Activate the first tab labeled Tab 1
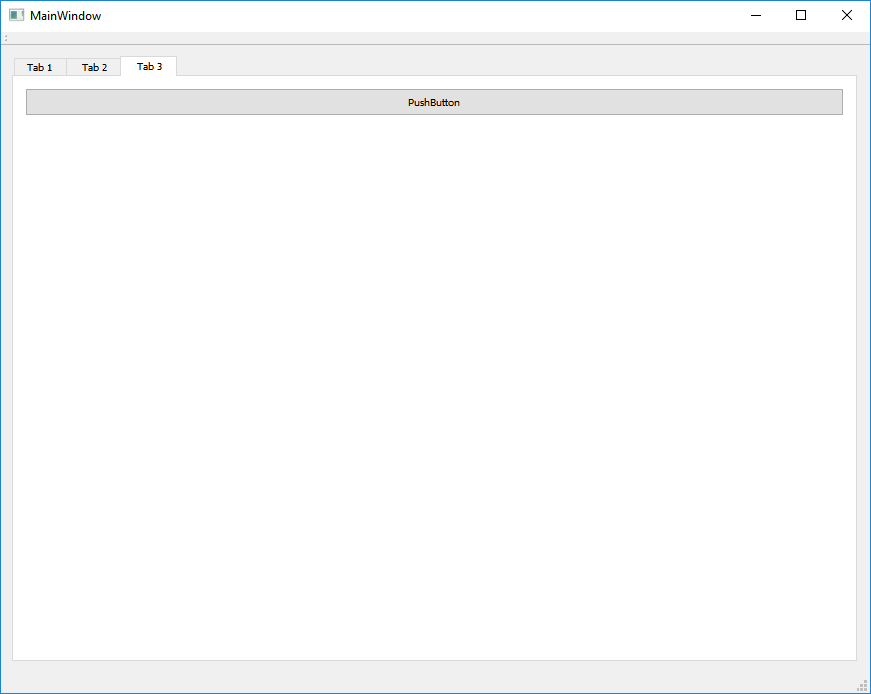Screen dimensions: 871x694 40,67
